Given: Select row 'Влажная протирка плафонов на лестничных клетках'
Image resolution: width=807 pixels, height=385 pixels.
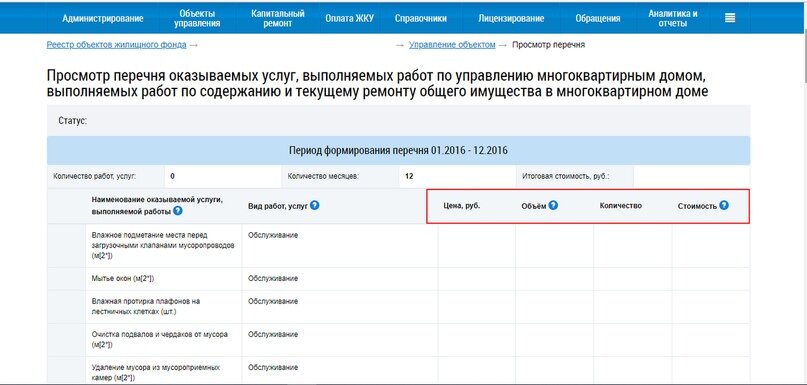Looking at the screenshot, I should coord(398,306).
